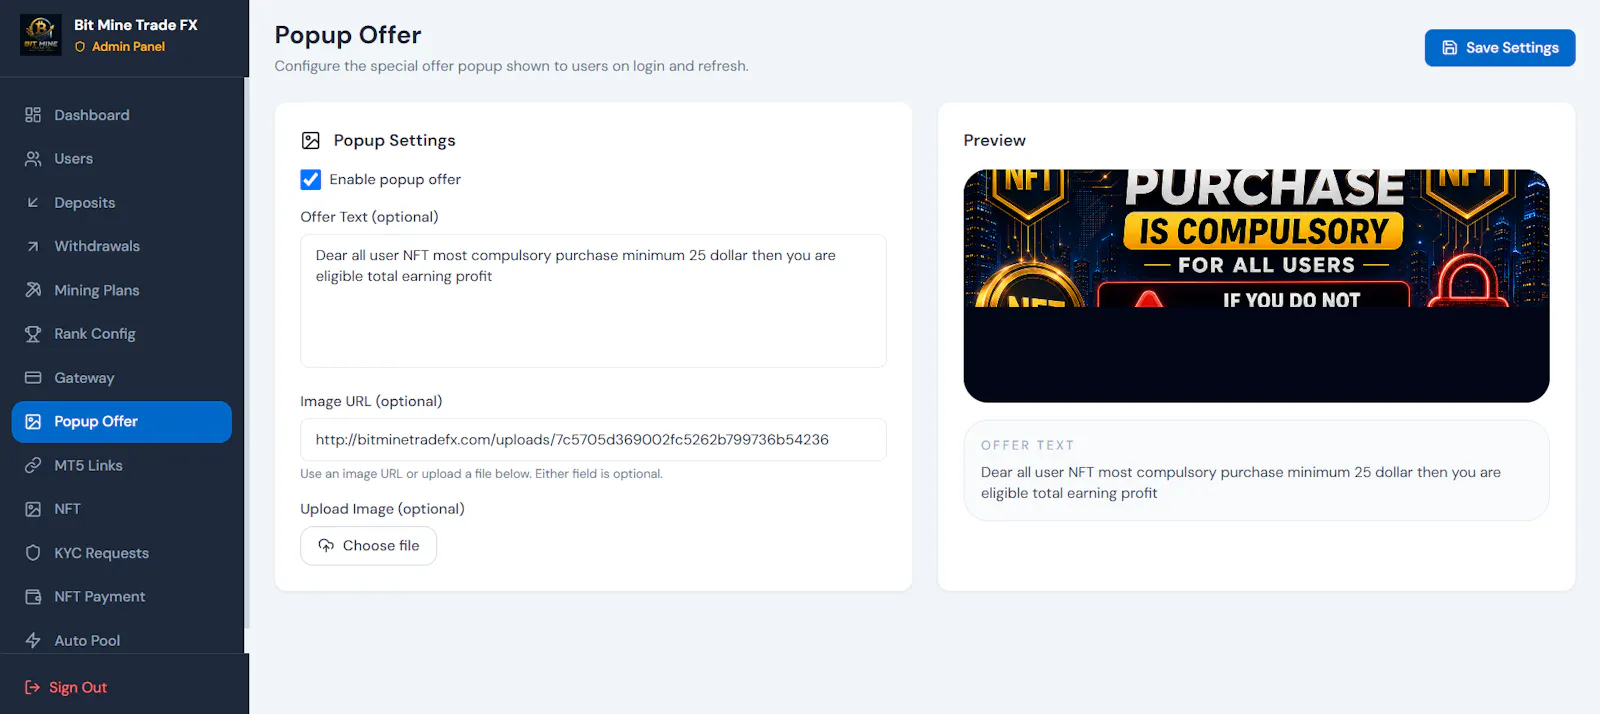
Task: Click the hint 'Use an image URL or upload'
Action: 481,474
